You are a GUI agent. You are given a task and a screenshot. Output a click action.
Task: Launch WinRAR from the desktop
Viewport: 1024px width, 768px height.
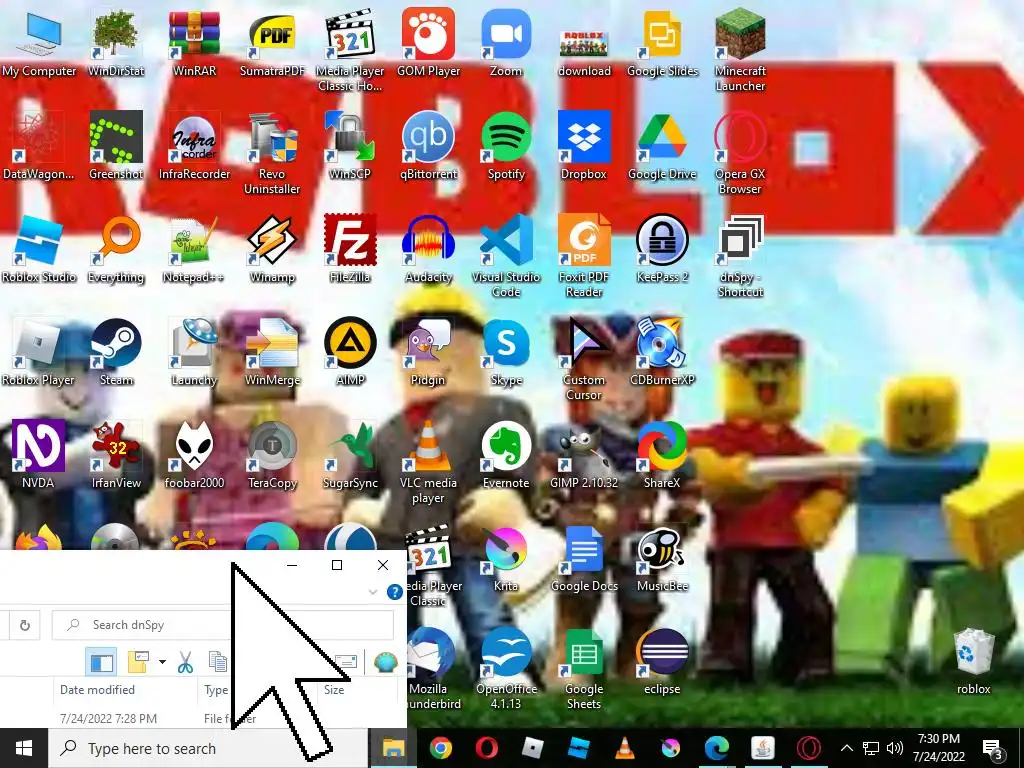click(x=194, y=43)
